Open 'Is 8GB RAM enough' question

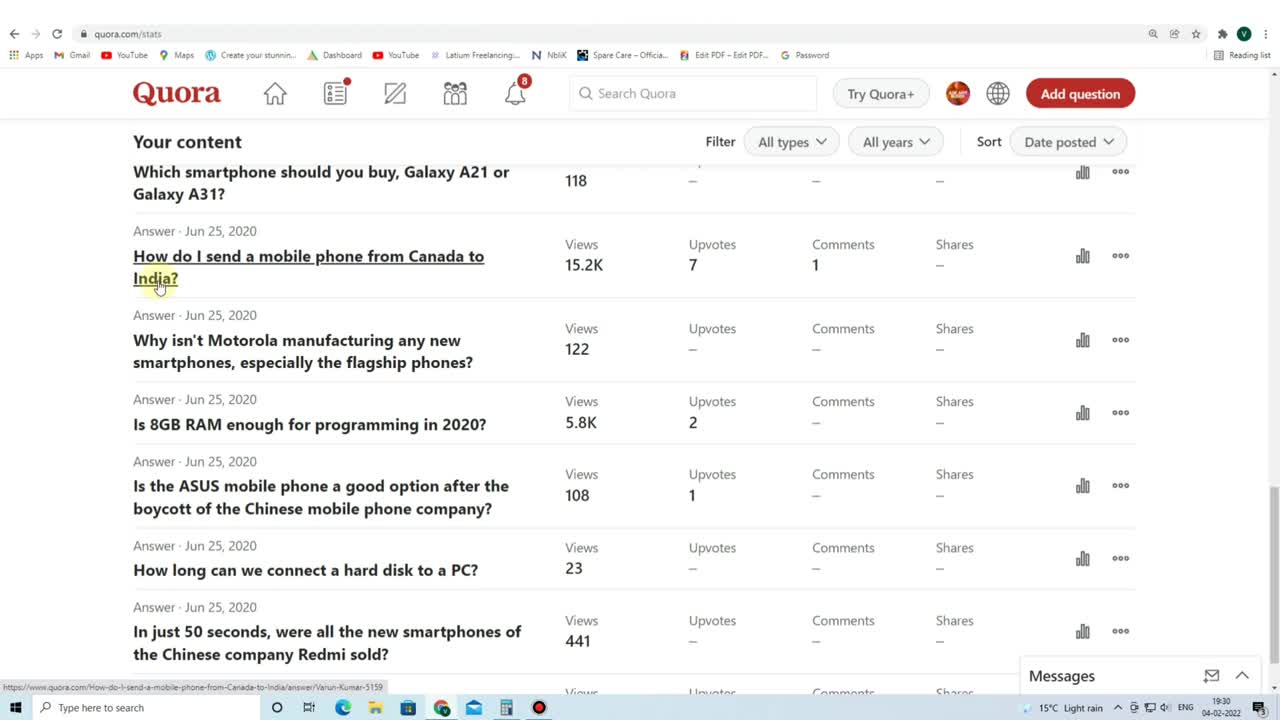pos(310,424)
